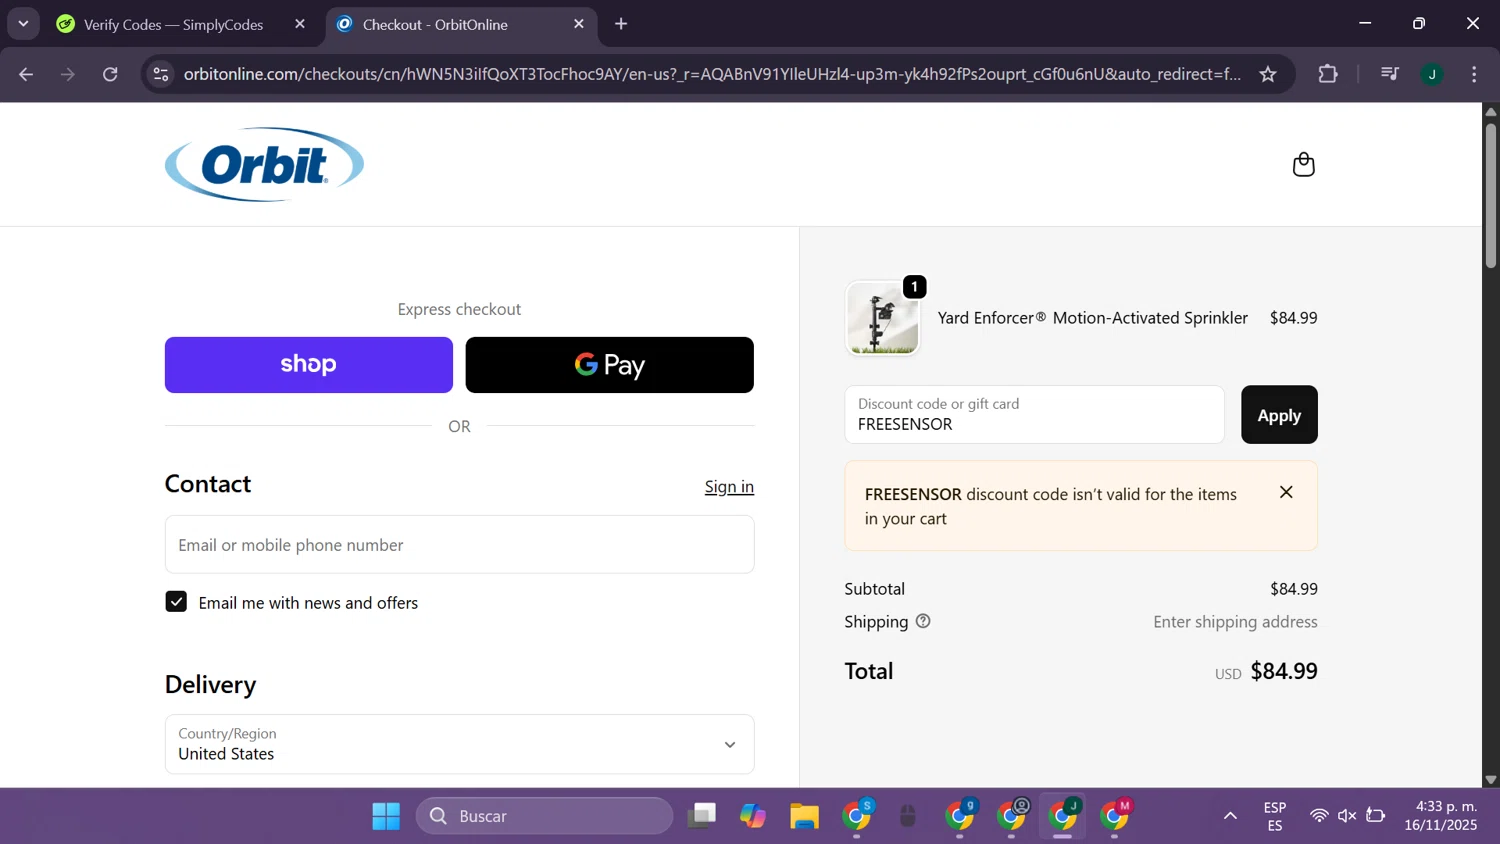This screenshot has width=1500, height=844.
Task: Switch ESP ES keyboard language
Action: point(1274,816)
